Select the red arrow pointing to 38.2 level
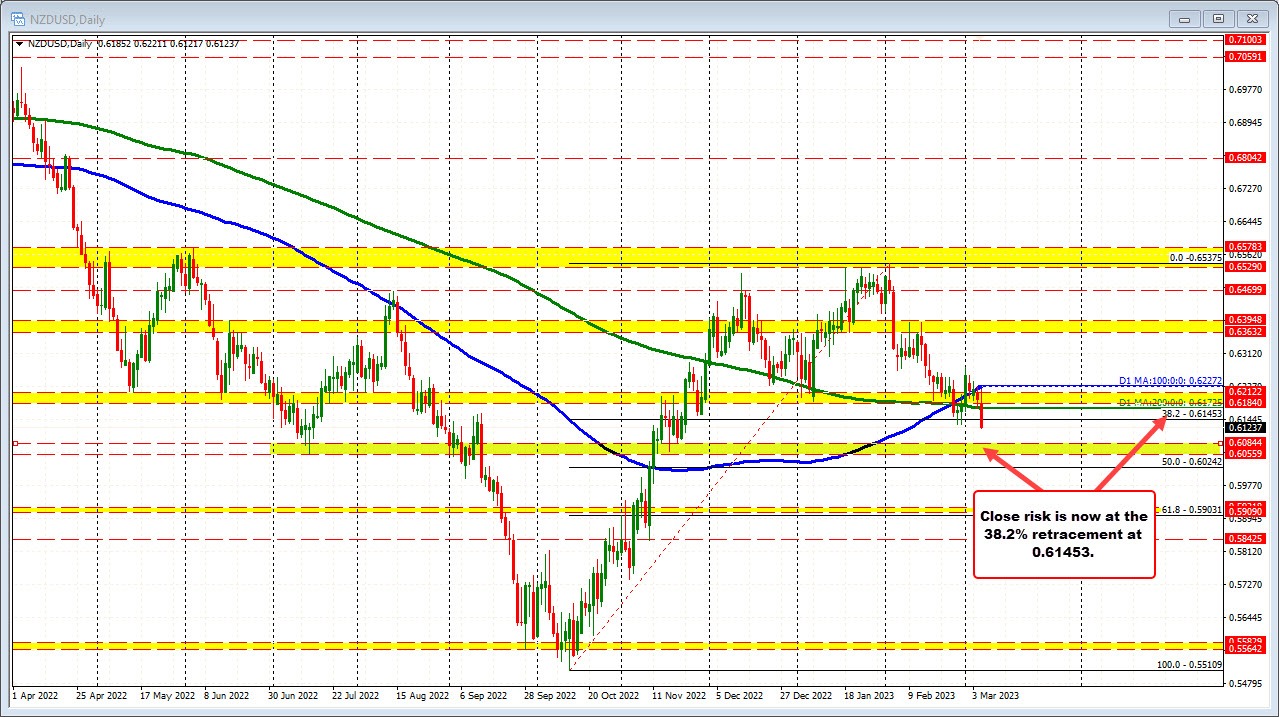1279x717 pixels. (1131, 453)
